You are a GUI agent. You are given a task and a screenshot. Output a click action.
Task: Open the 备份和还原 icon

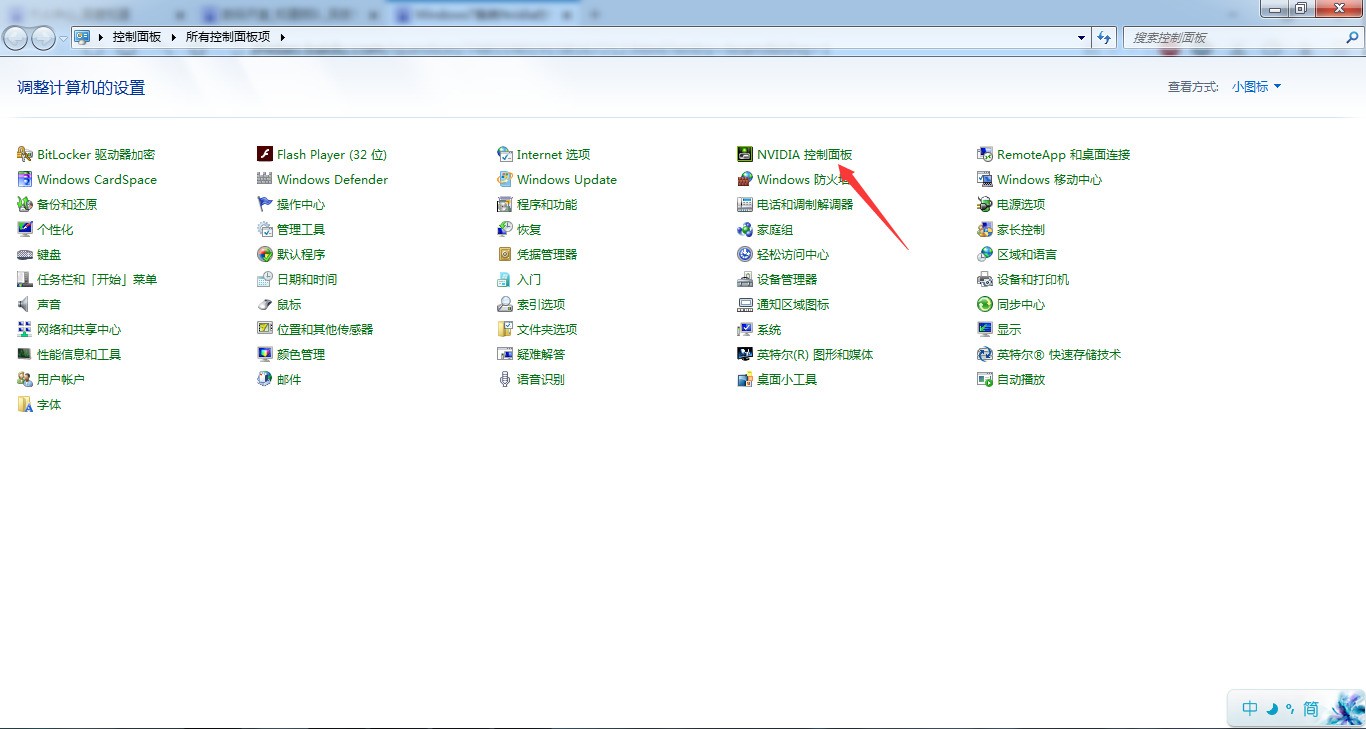[x=25, y=204]
